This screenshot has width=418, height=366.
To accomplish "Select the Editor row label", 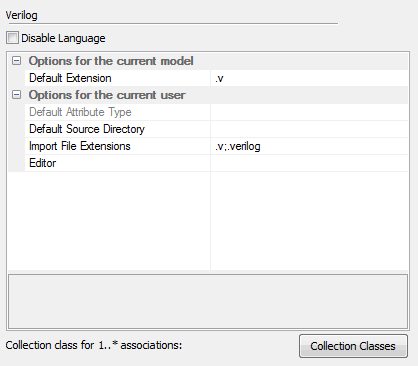I will pyautogui.click(x=43, y=163).
